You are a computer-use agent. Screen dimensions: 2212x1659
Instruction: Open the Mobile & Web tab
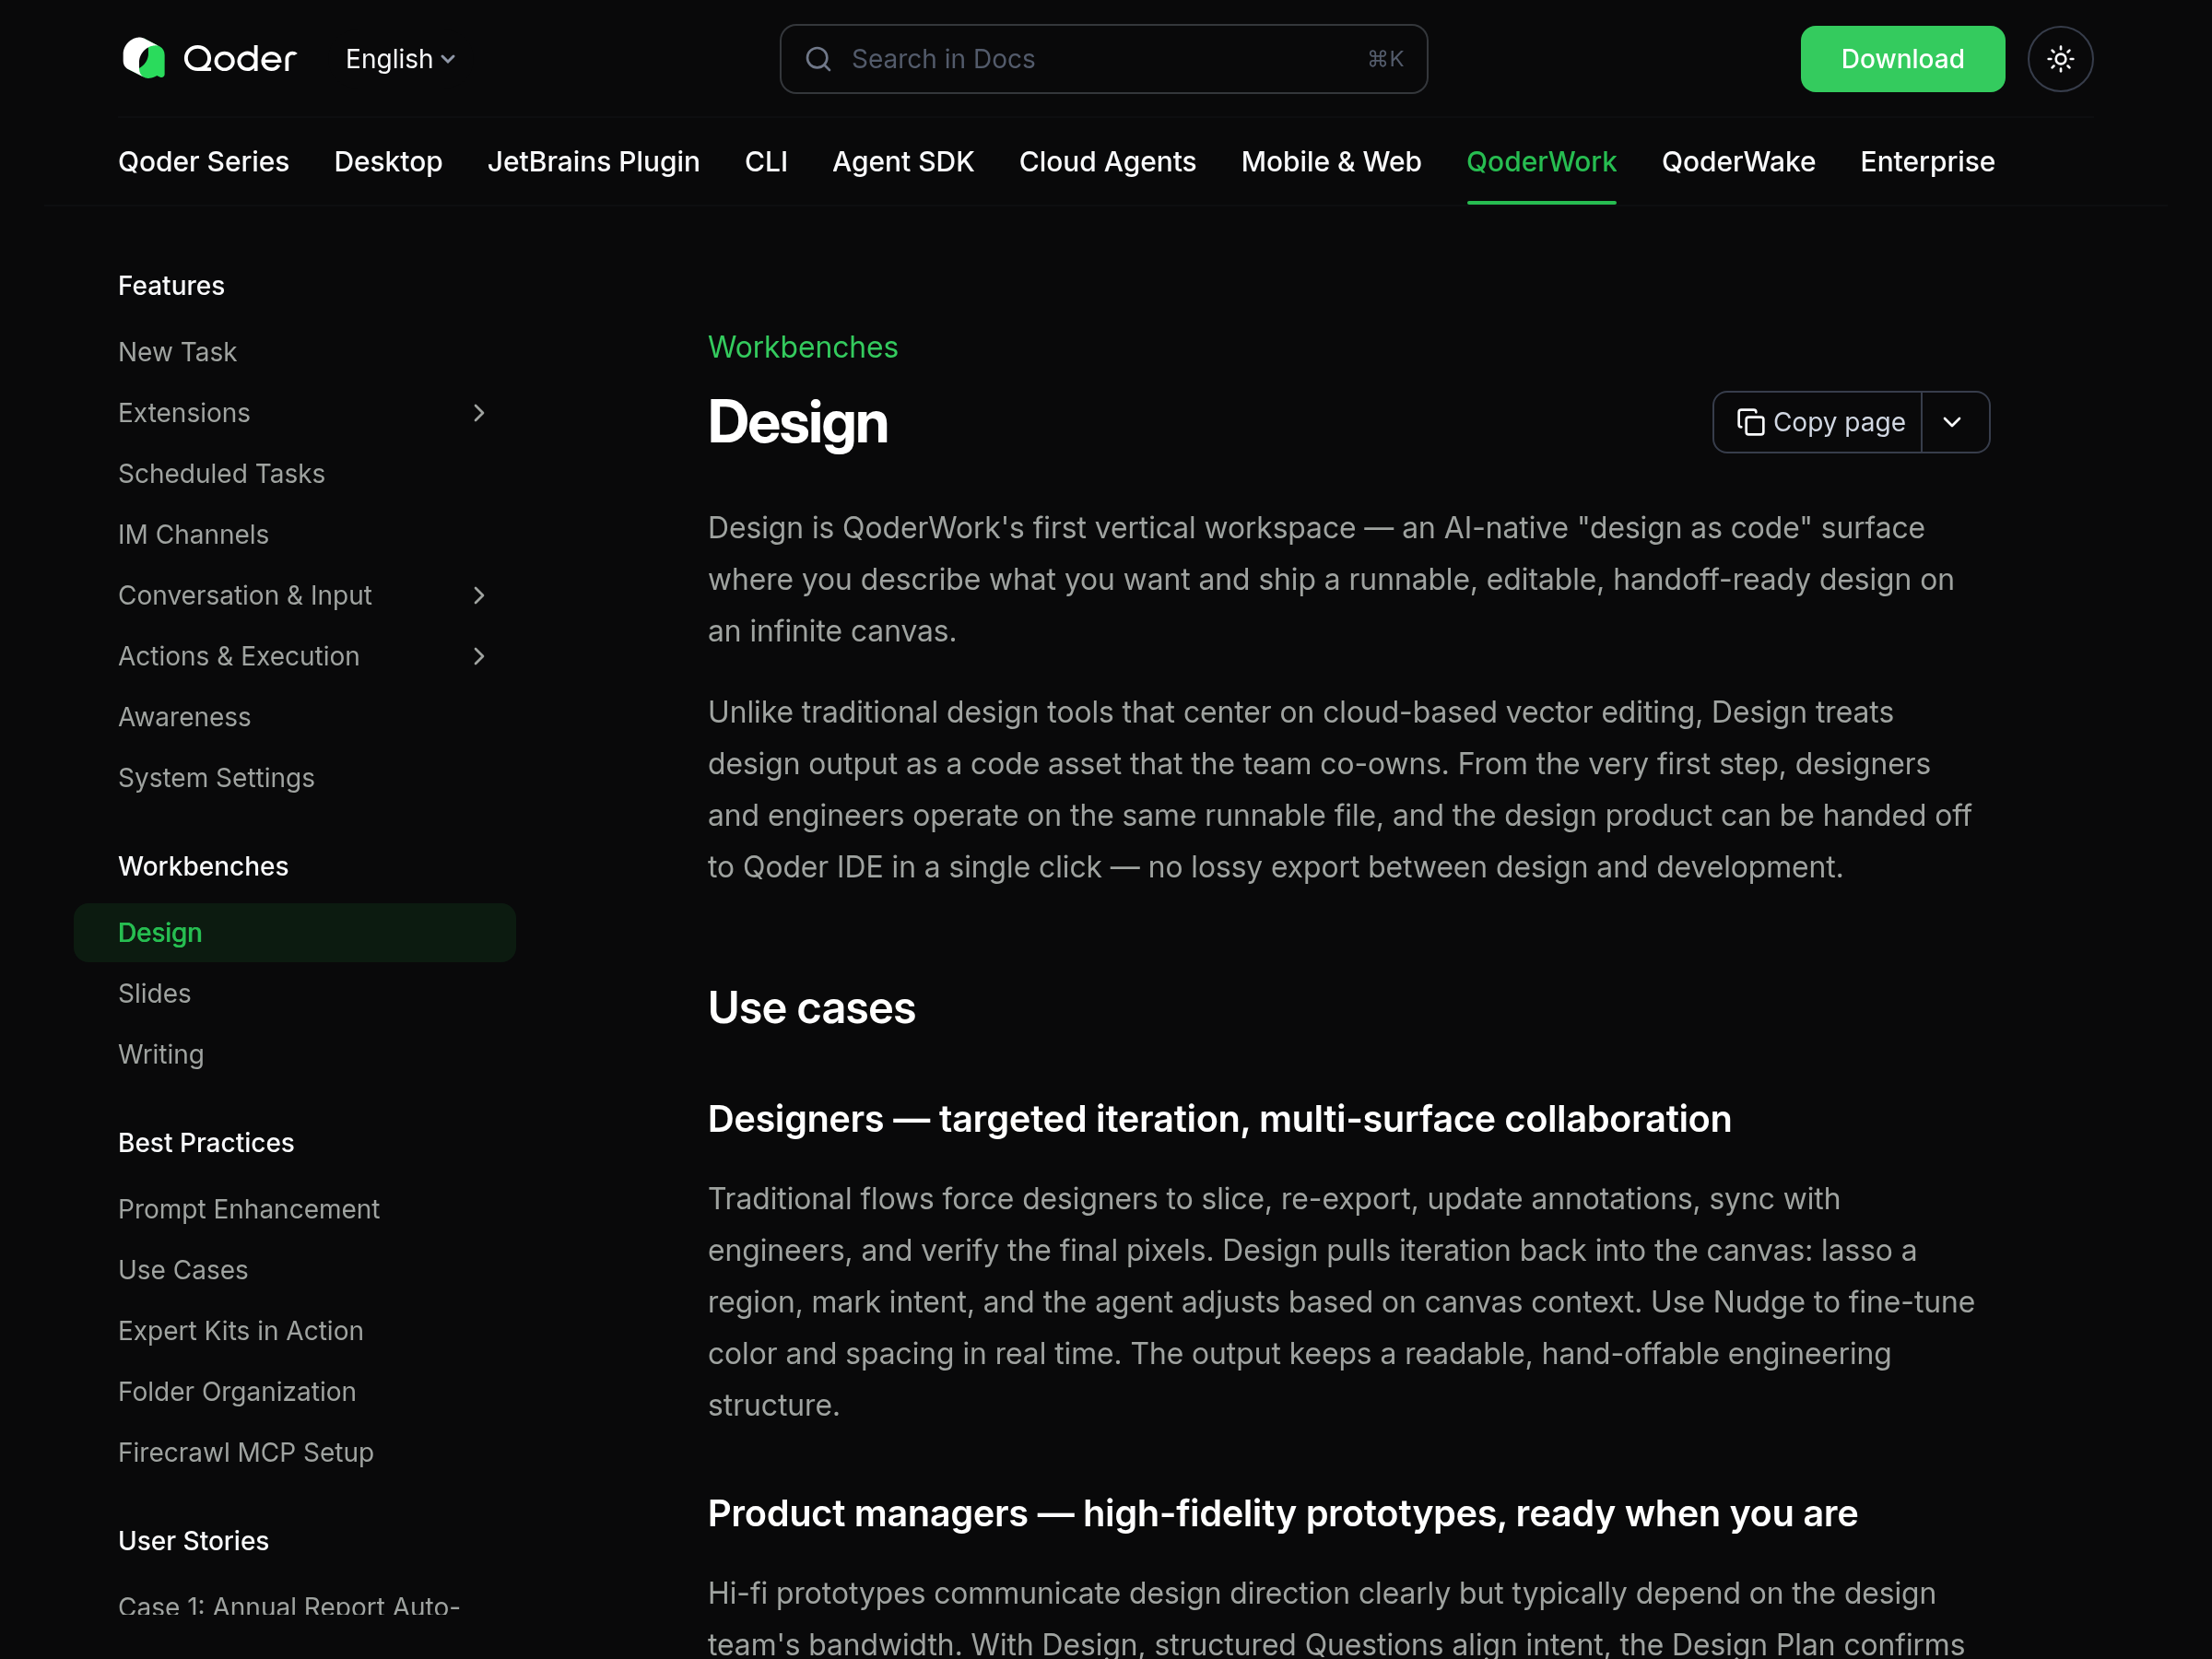tap(1331, 162)
